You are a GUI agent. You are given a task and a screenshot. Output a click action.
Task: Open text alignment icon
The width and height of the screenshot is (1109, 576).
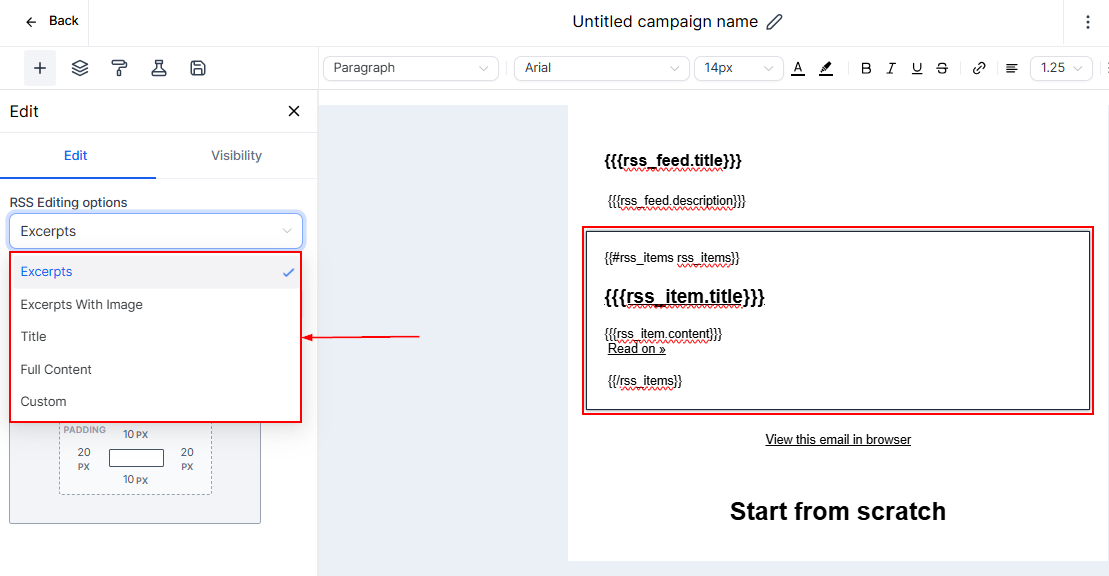(x=1011, y=68)
